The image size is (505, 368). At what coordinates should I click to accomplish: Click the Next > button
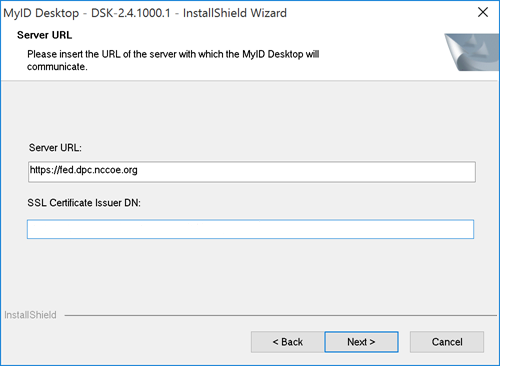coord(361,342)
